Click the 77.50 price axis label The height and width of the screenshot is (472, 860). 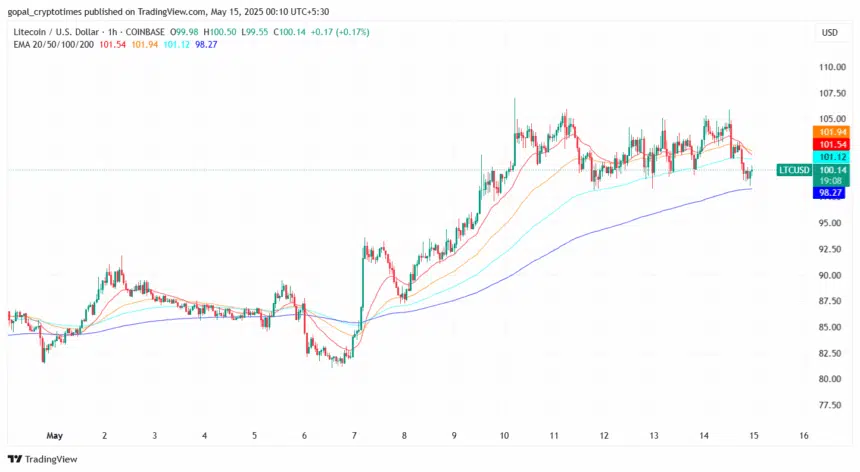pyautogui.click(x=830, y=405)
